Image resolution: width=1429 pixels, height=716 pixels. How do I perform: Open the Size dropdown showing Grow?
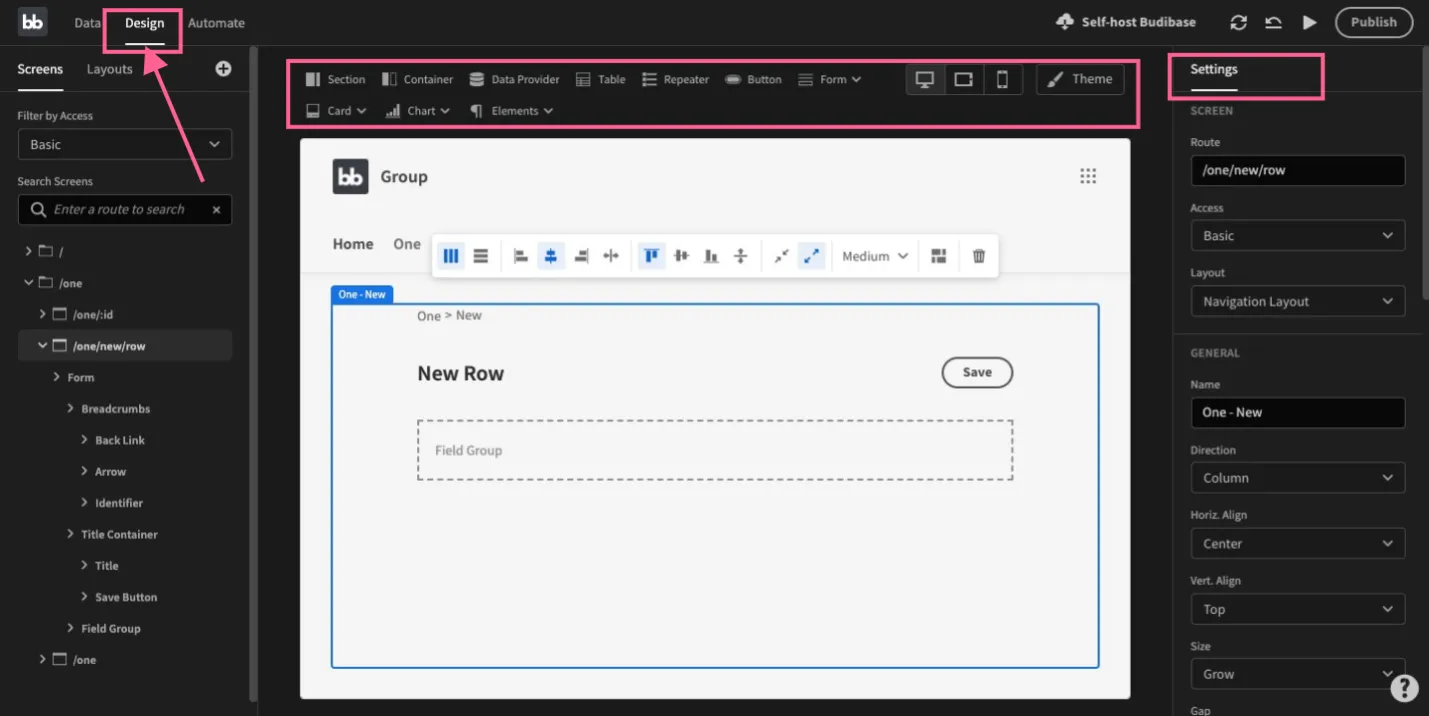click(x=1297, y=673)
